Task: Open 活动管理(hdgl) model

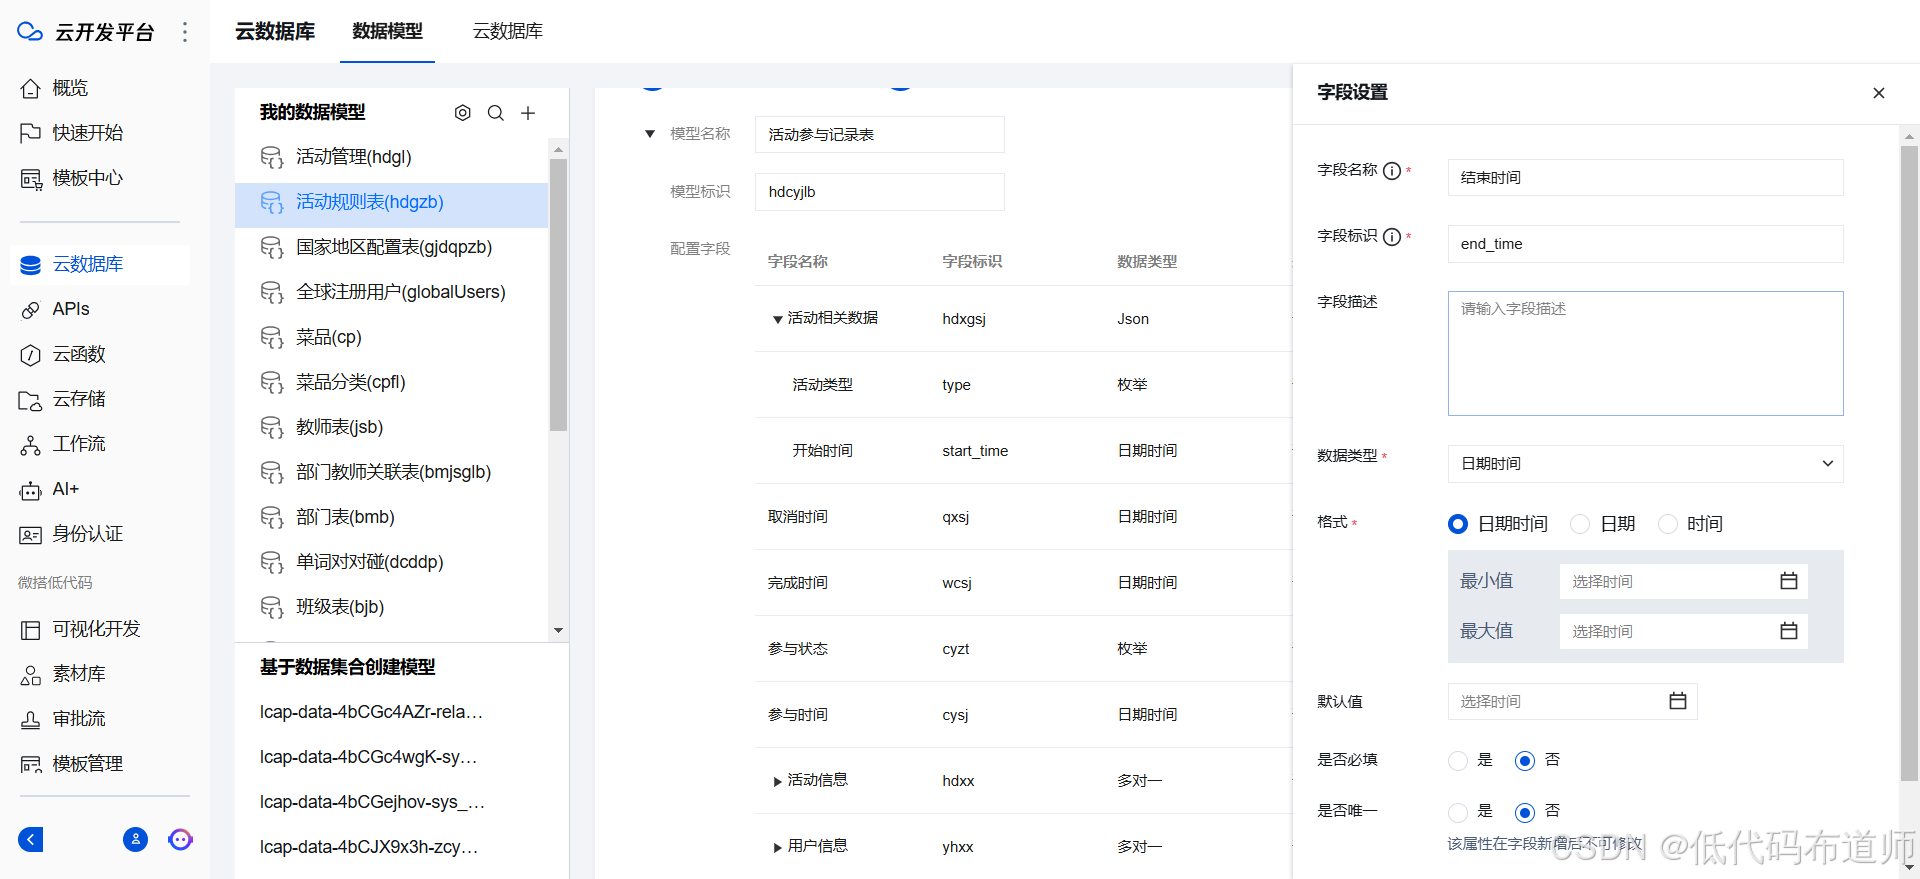Action: point(391,157)
